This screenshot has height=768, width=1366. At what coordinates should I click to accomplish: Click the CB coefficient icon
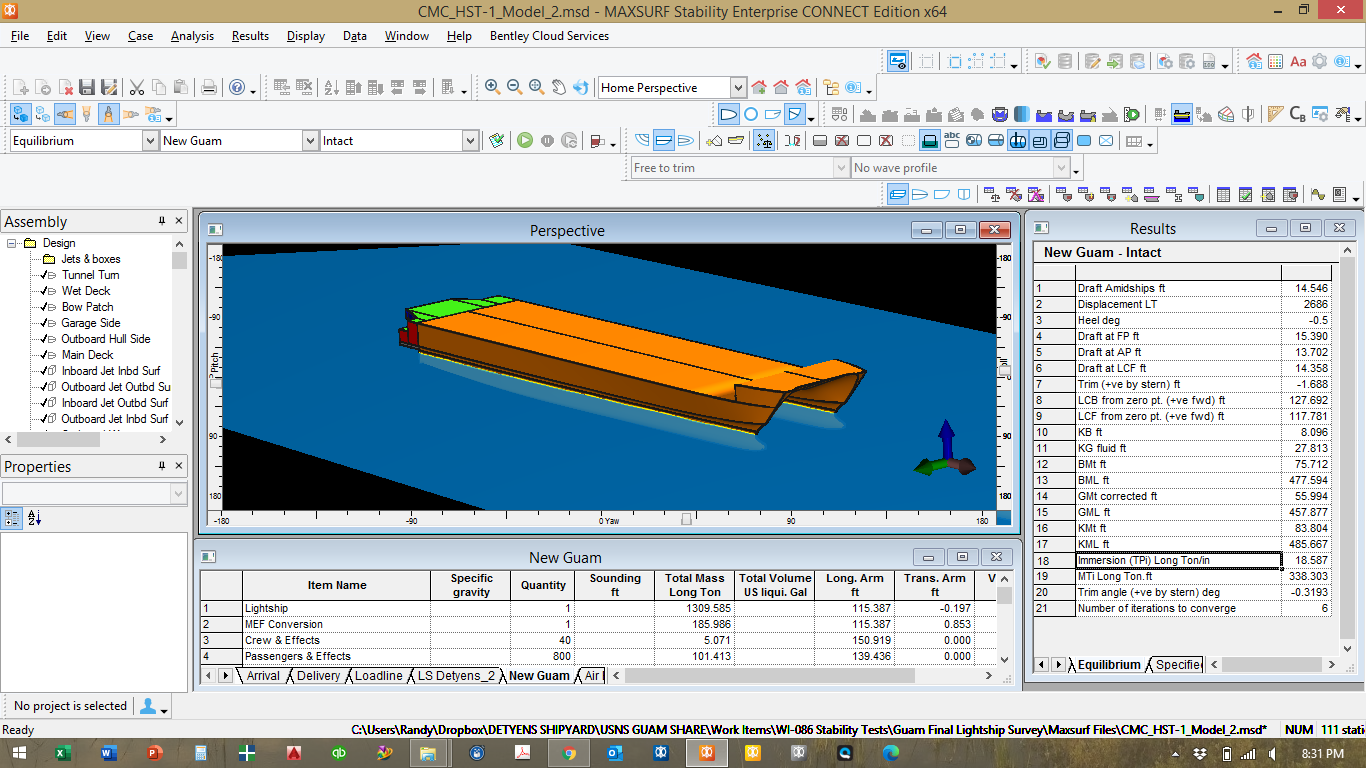tap(1297, 114)
